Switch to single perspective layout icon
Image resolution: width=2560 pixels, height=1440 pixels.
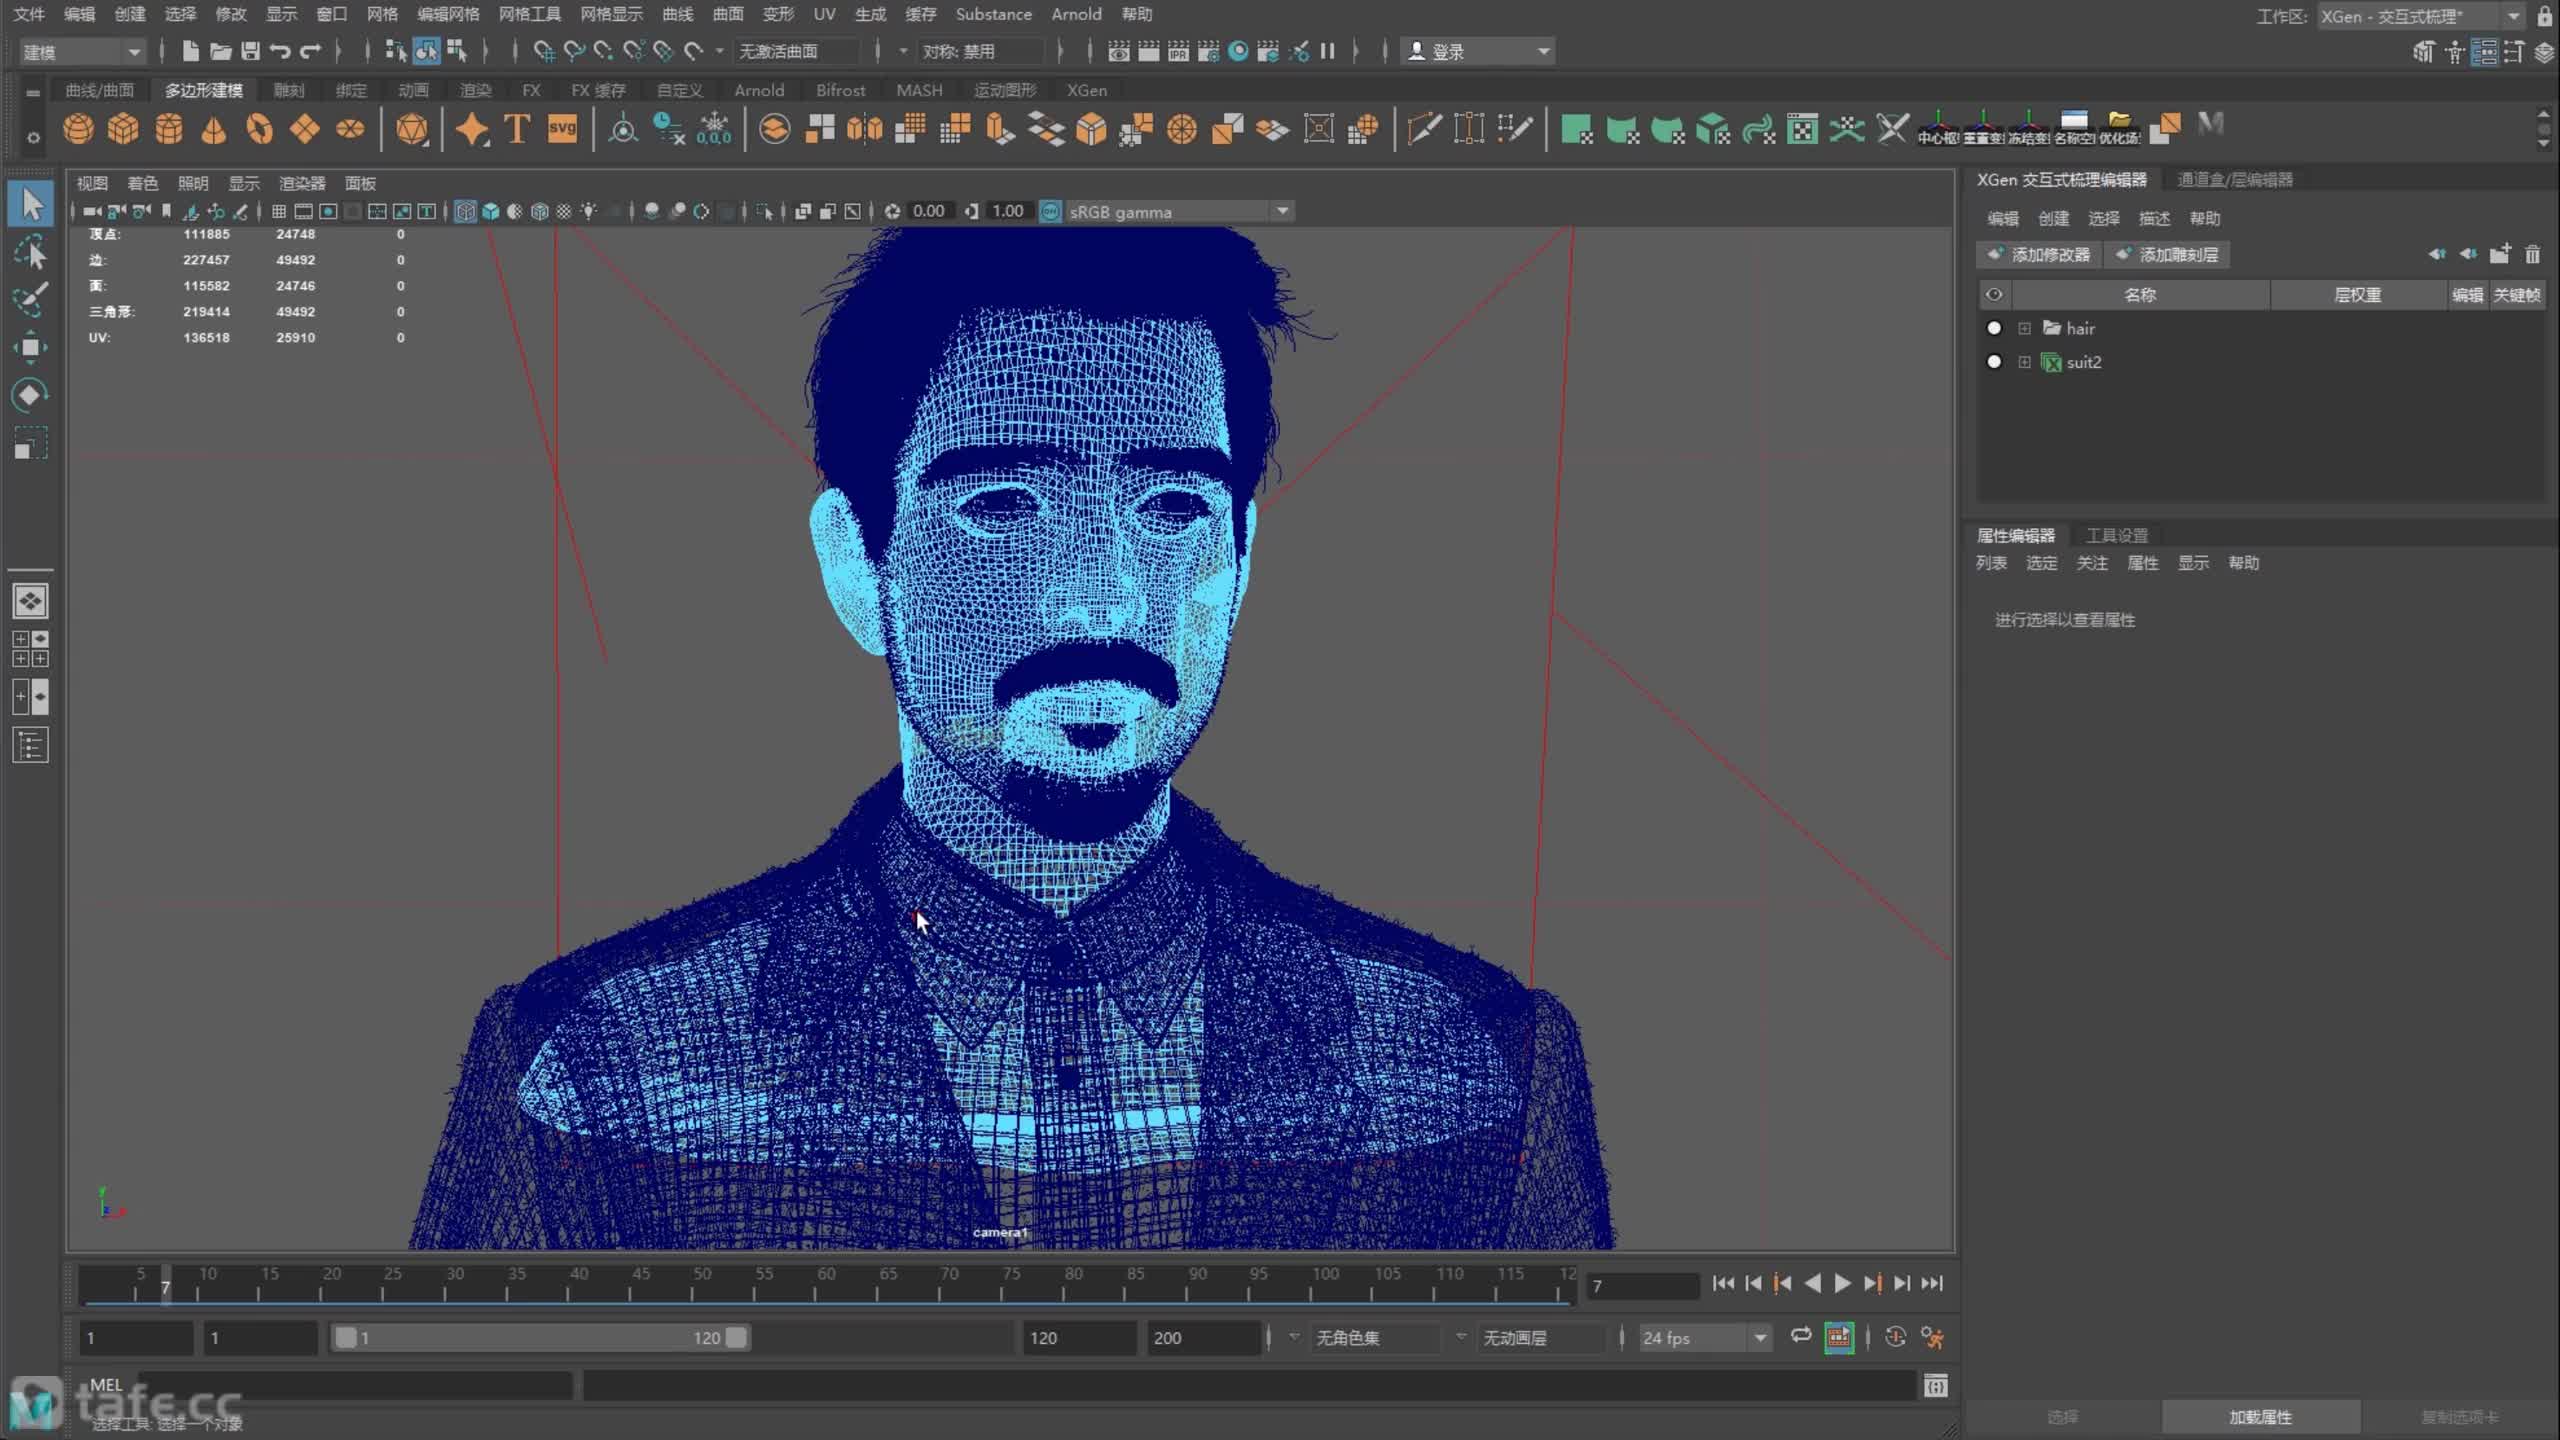[x=30, y=601]
